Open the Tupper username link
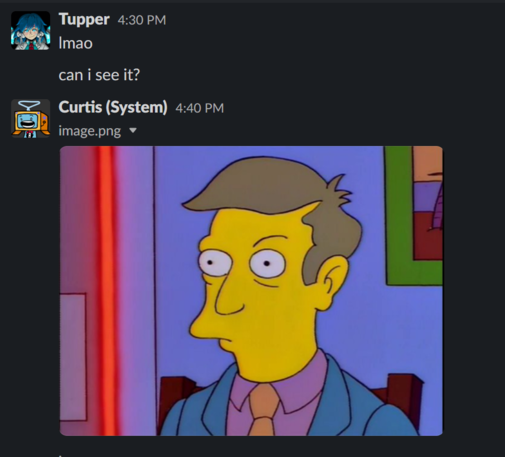 [x=84, y=19]
